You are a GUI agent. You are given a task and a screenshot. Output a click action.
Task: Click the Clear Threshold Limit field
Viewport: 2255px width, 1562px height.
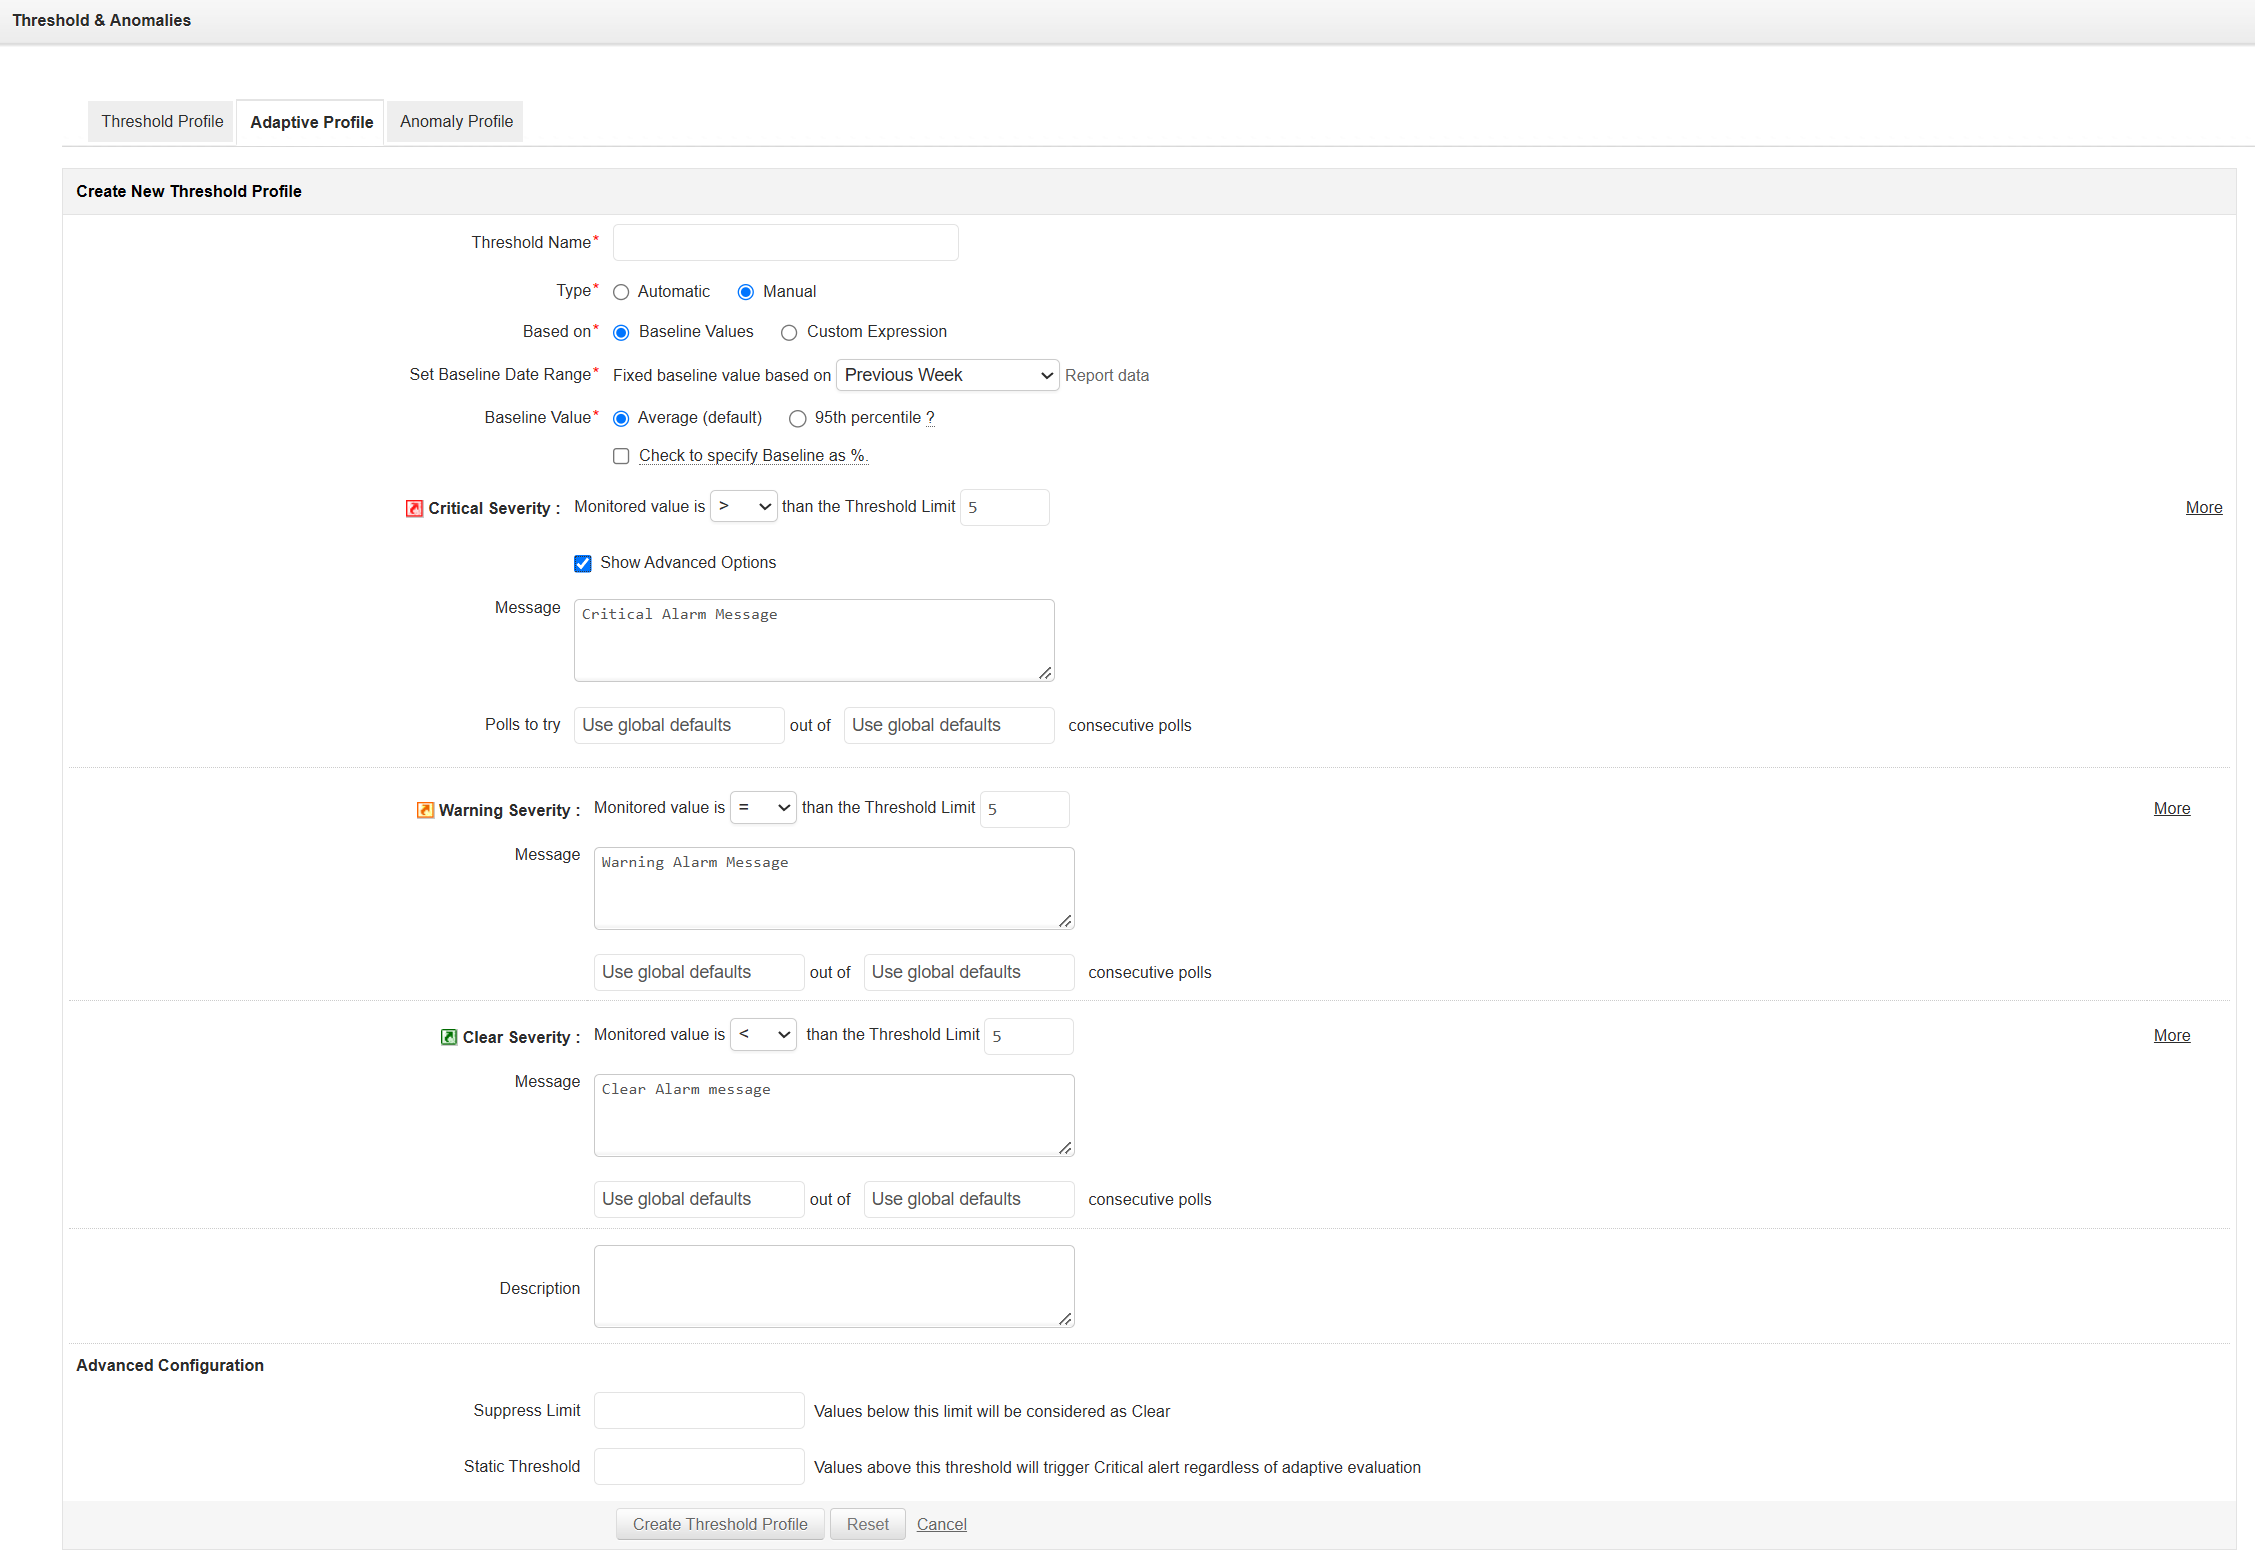click(x=1029, y=1036)
